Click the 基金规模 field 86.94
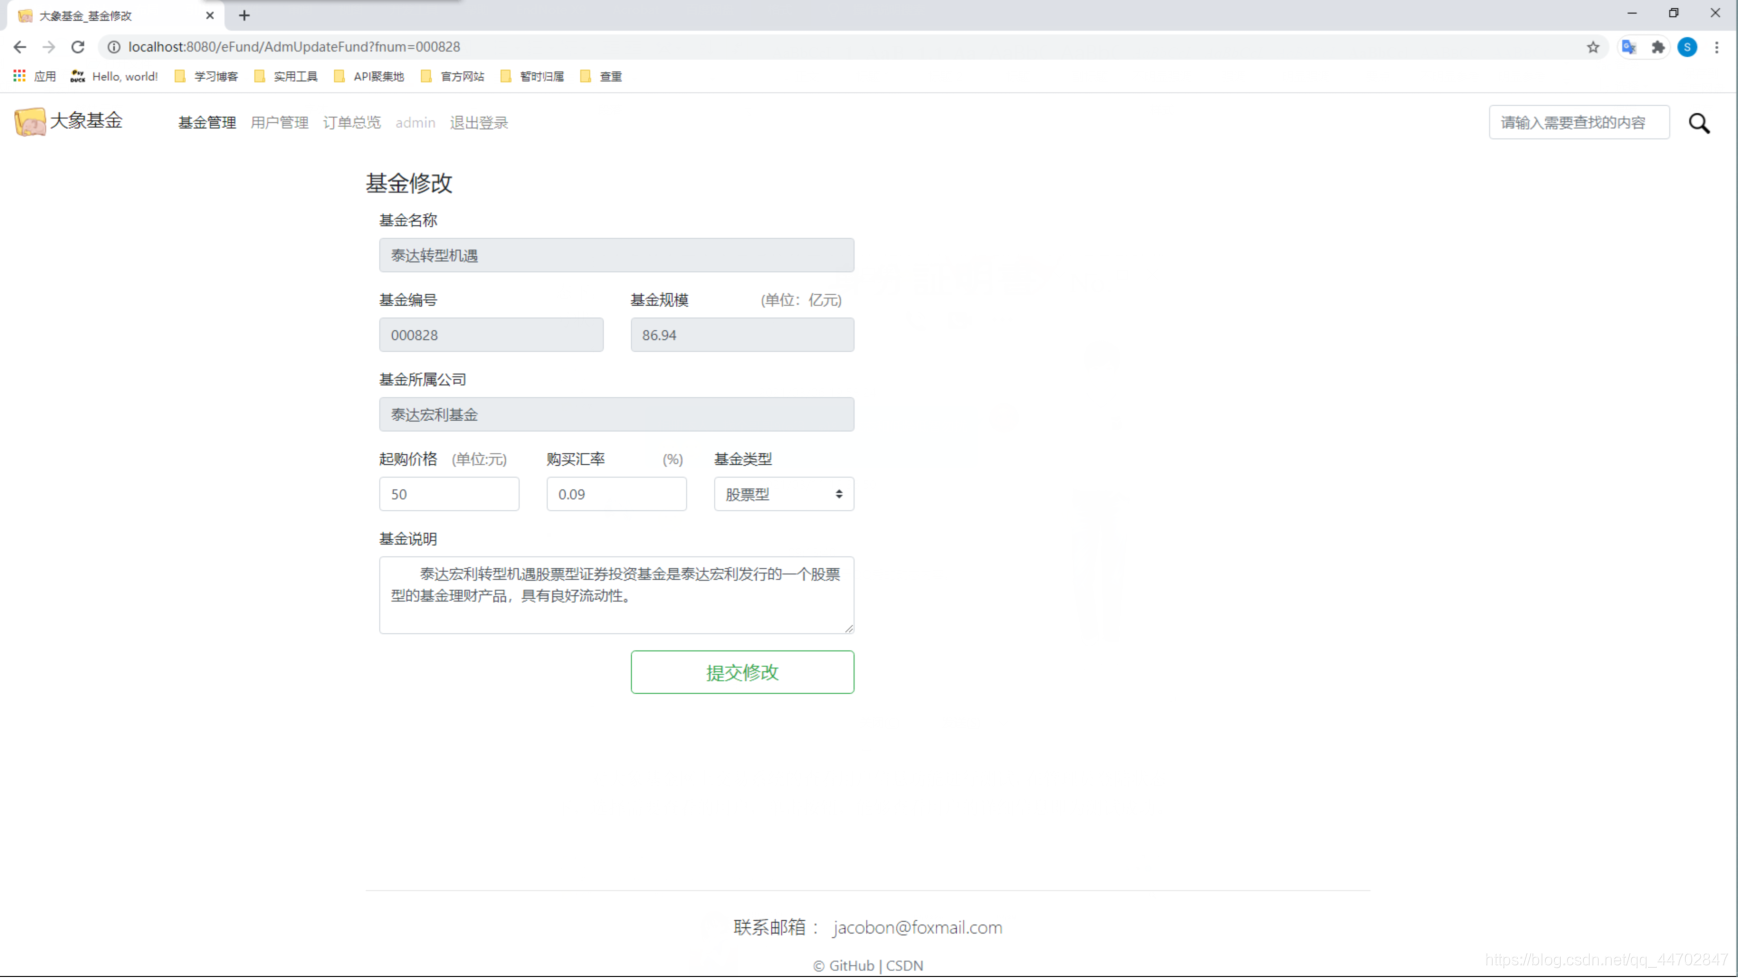 (x=742, y=335)
